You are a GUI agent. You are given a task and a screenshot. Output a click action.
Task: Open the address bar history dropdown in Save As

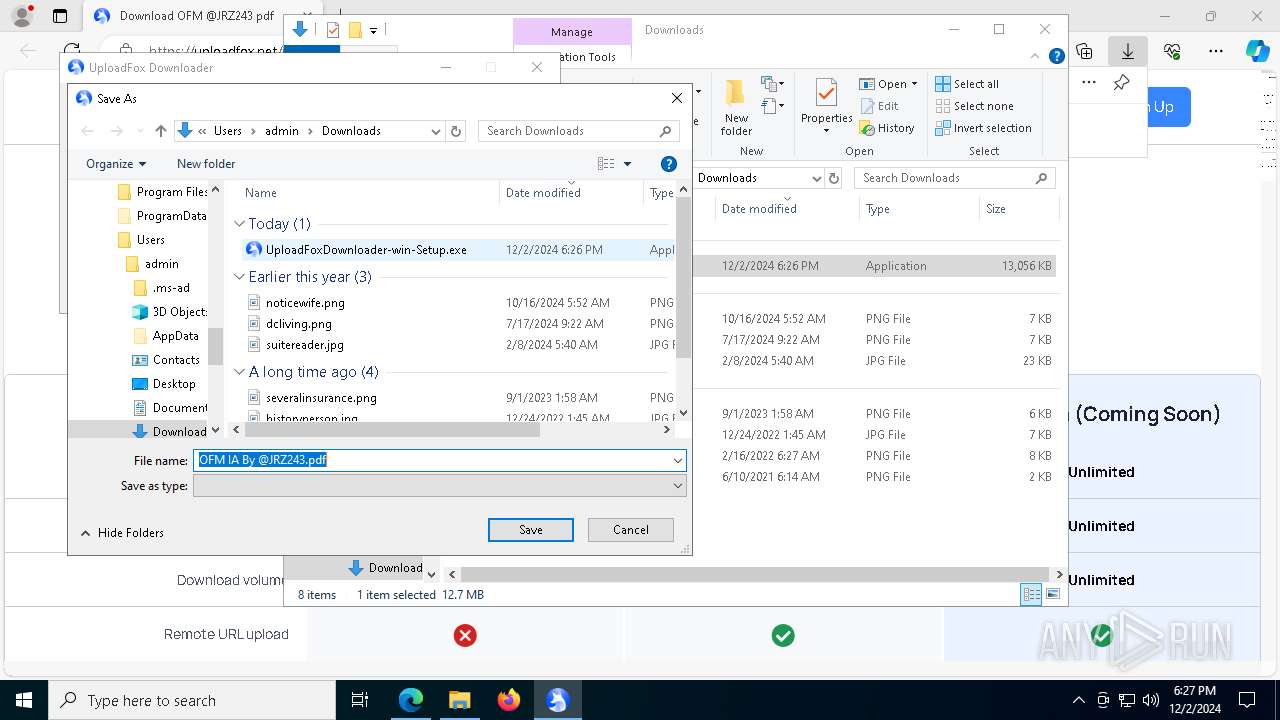436,131
